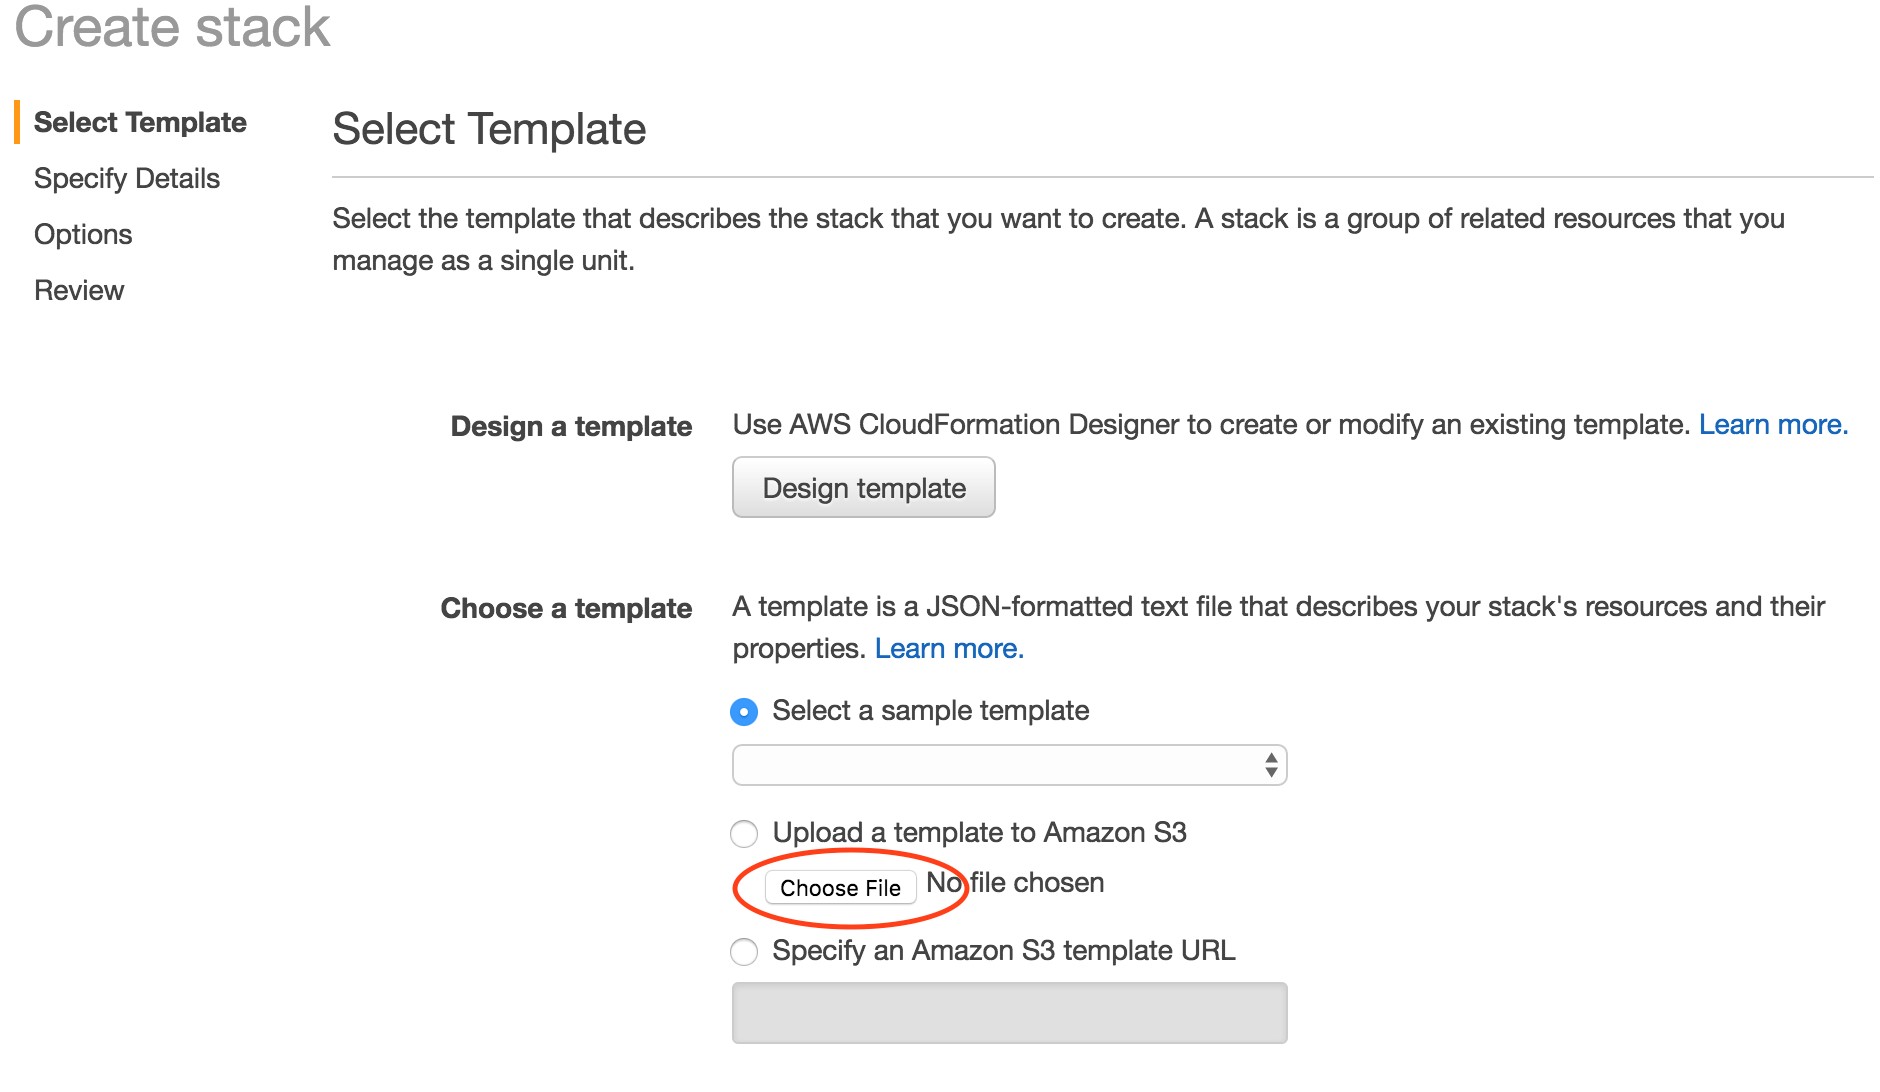
Task: Click the up/down arrows on the sample template selector
Action: tap(1270, 766)
